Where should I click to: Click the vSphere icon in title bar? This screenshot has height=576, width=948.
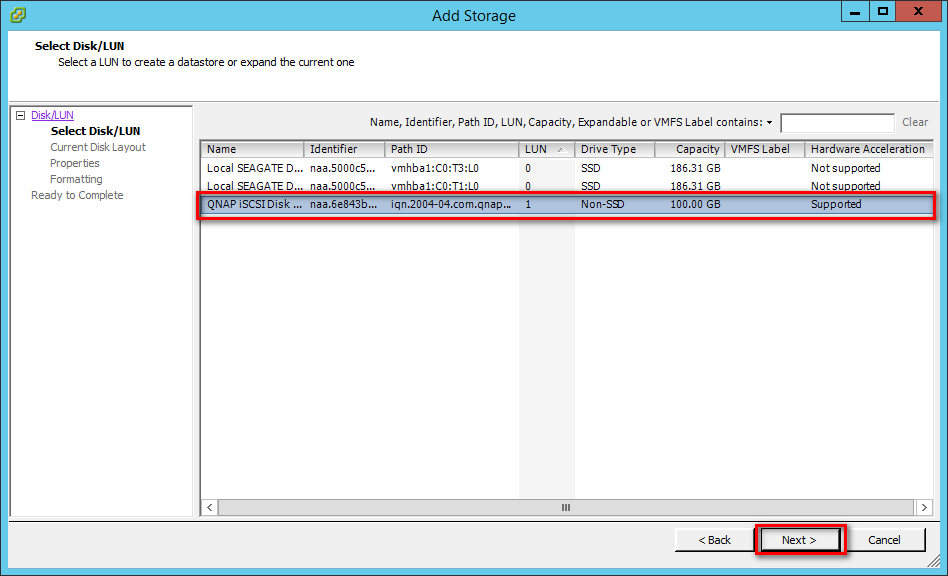click(18, 15)
